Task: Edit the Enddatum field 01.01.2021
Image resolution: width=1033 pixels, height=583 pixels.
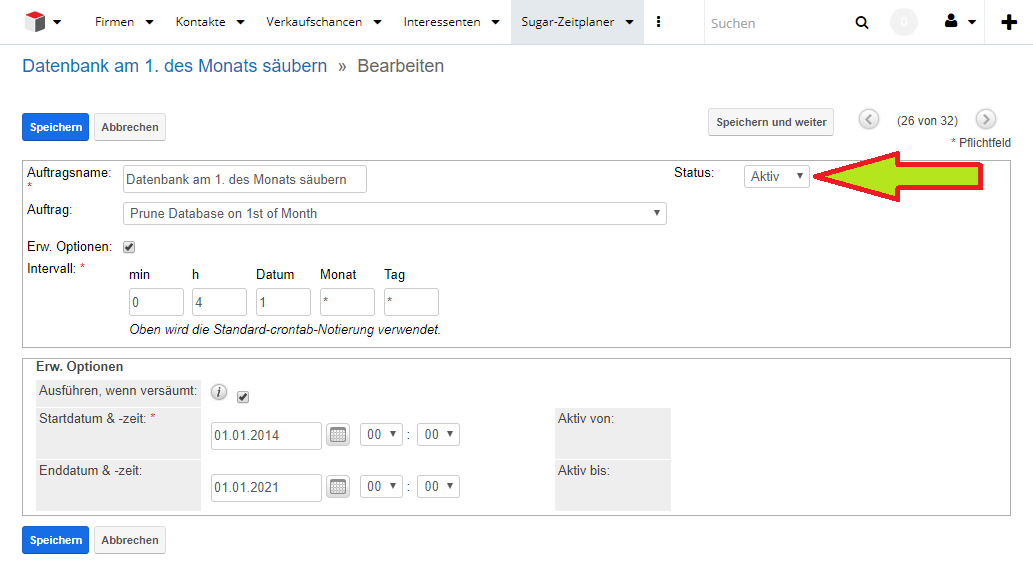Action: pos(266,487)
